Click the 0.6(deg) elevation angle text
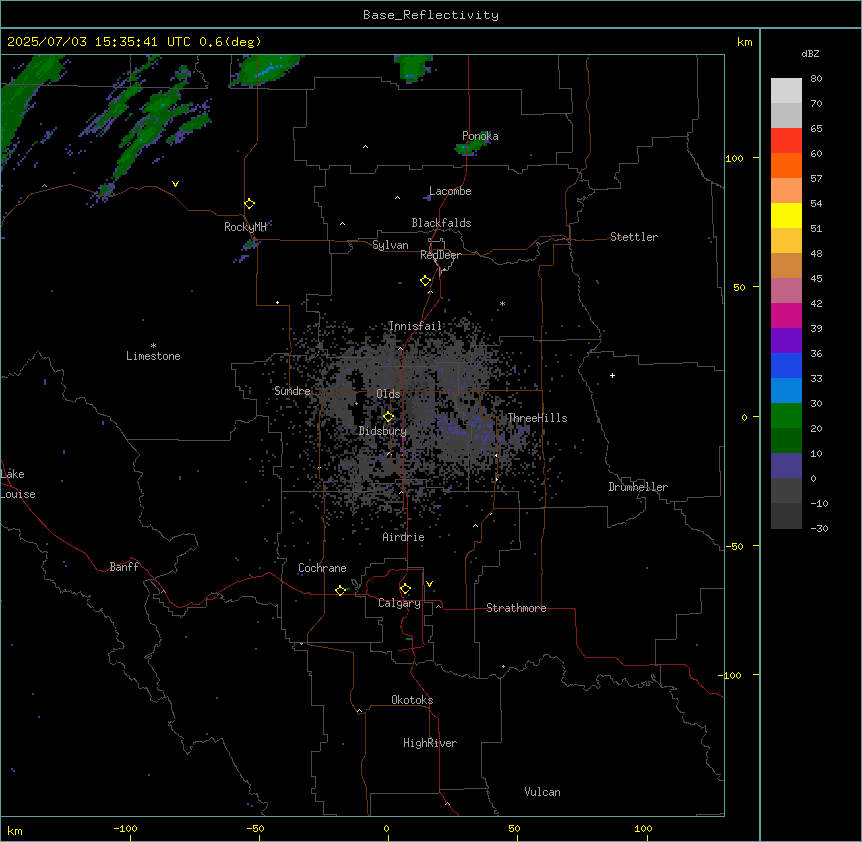Viewport: 862px width, 842px height. tap(230, 42)
